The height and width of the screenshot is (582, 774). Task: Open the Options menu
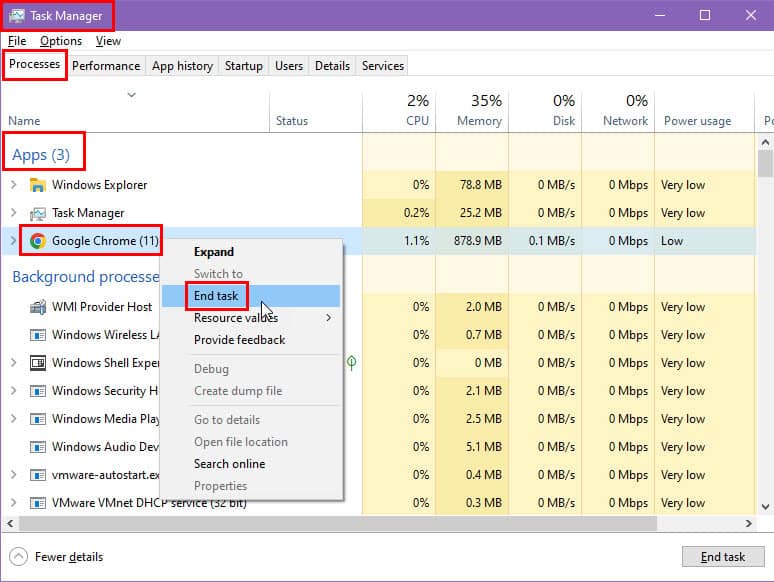[61, 41]
